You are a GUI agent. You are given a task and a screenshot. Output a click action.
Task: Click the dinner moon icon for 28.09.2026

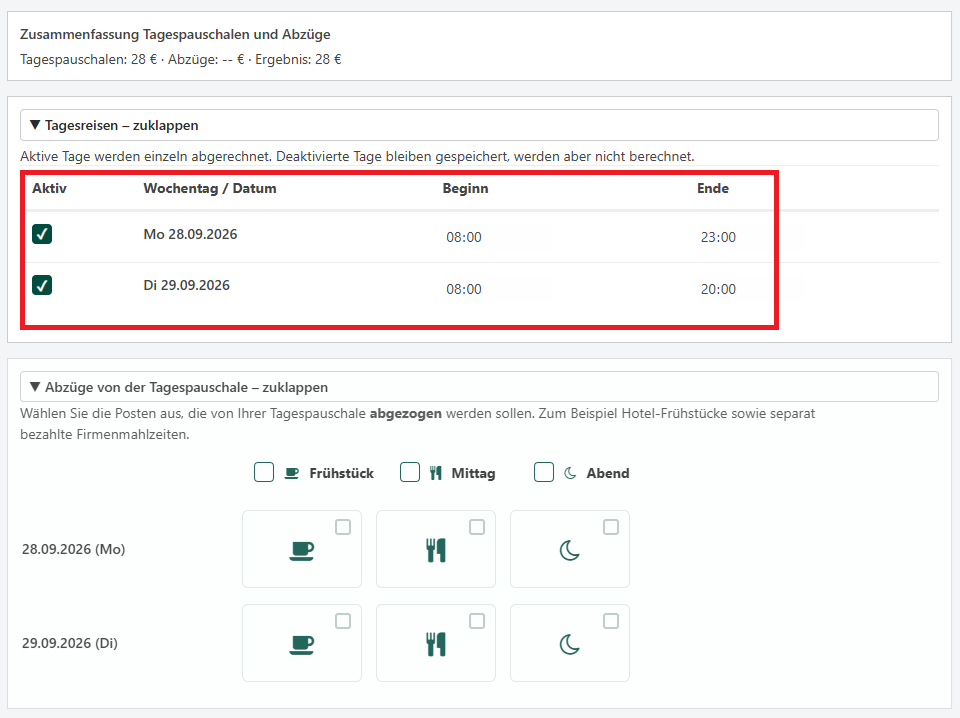click(x=569, y=550)
